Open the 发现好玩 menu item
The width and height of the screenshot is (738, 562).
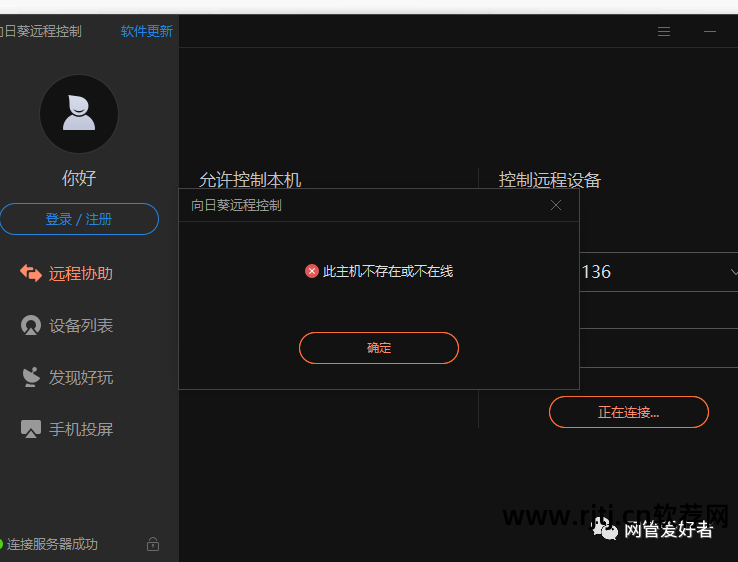[66, 377]
